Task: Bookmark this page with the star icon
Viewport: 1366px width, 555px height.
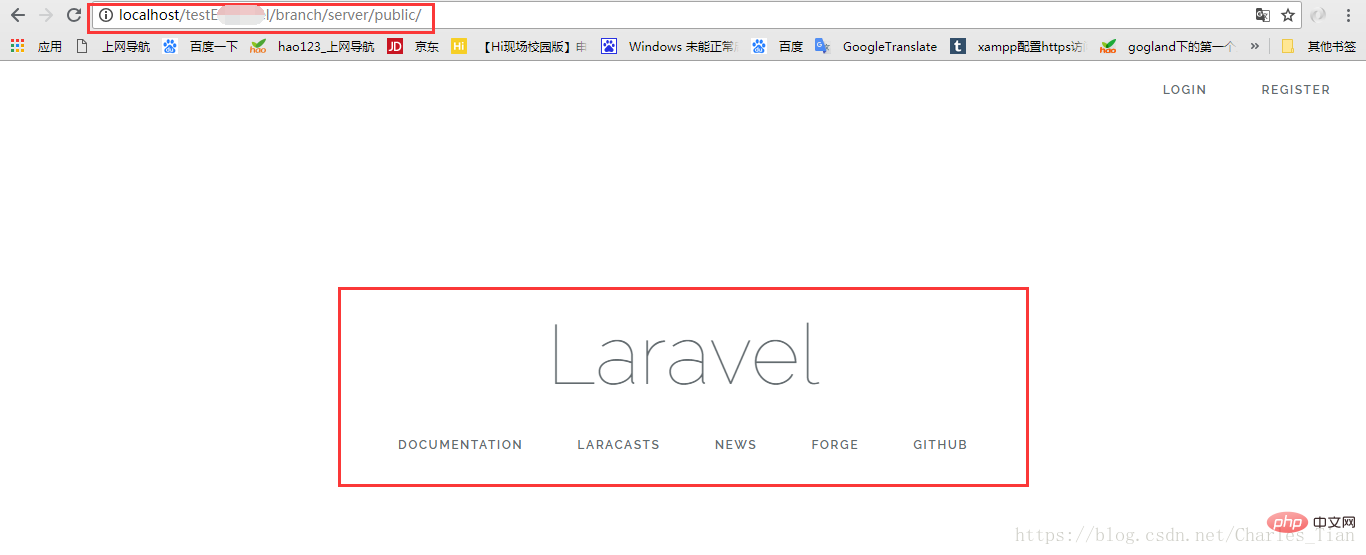Action: pos(1288,15)
